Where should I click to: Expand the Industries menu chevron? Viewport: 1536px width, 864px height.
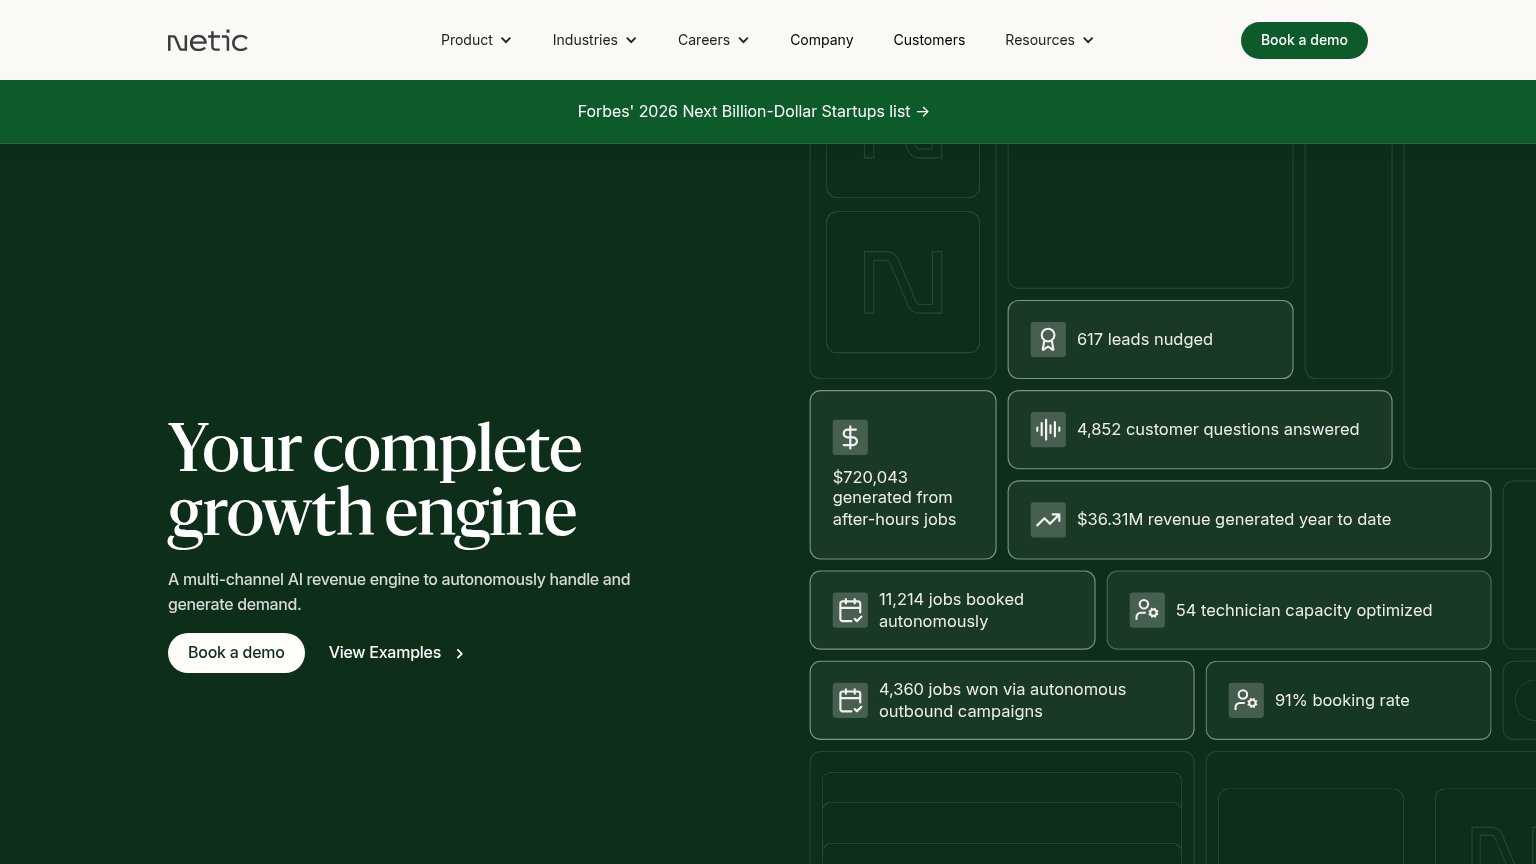[631, 40]
